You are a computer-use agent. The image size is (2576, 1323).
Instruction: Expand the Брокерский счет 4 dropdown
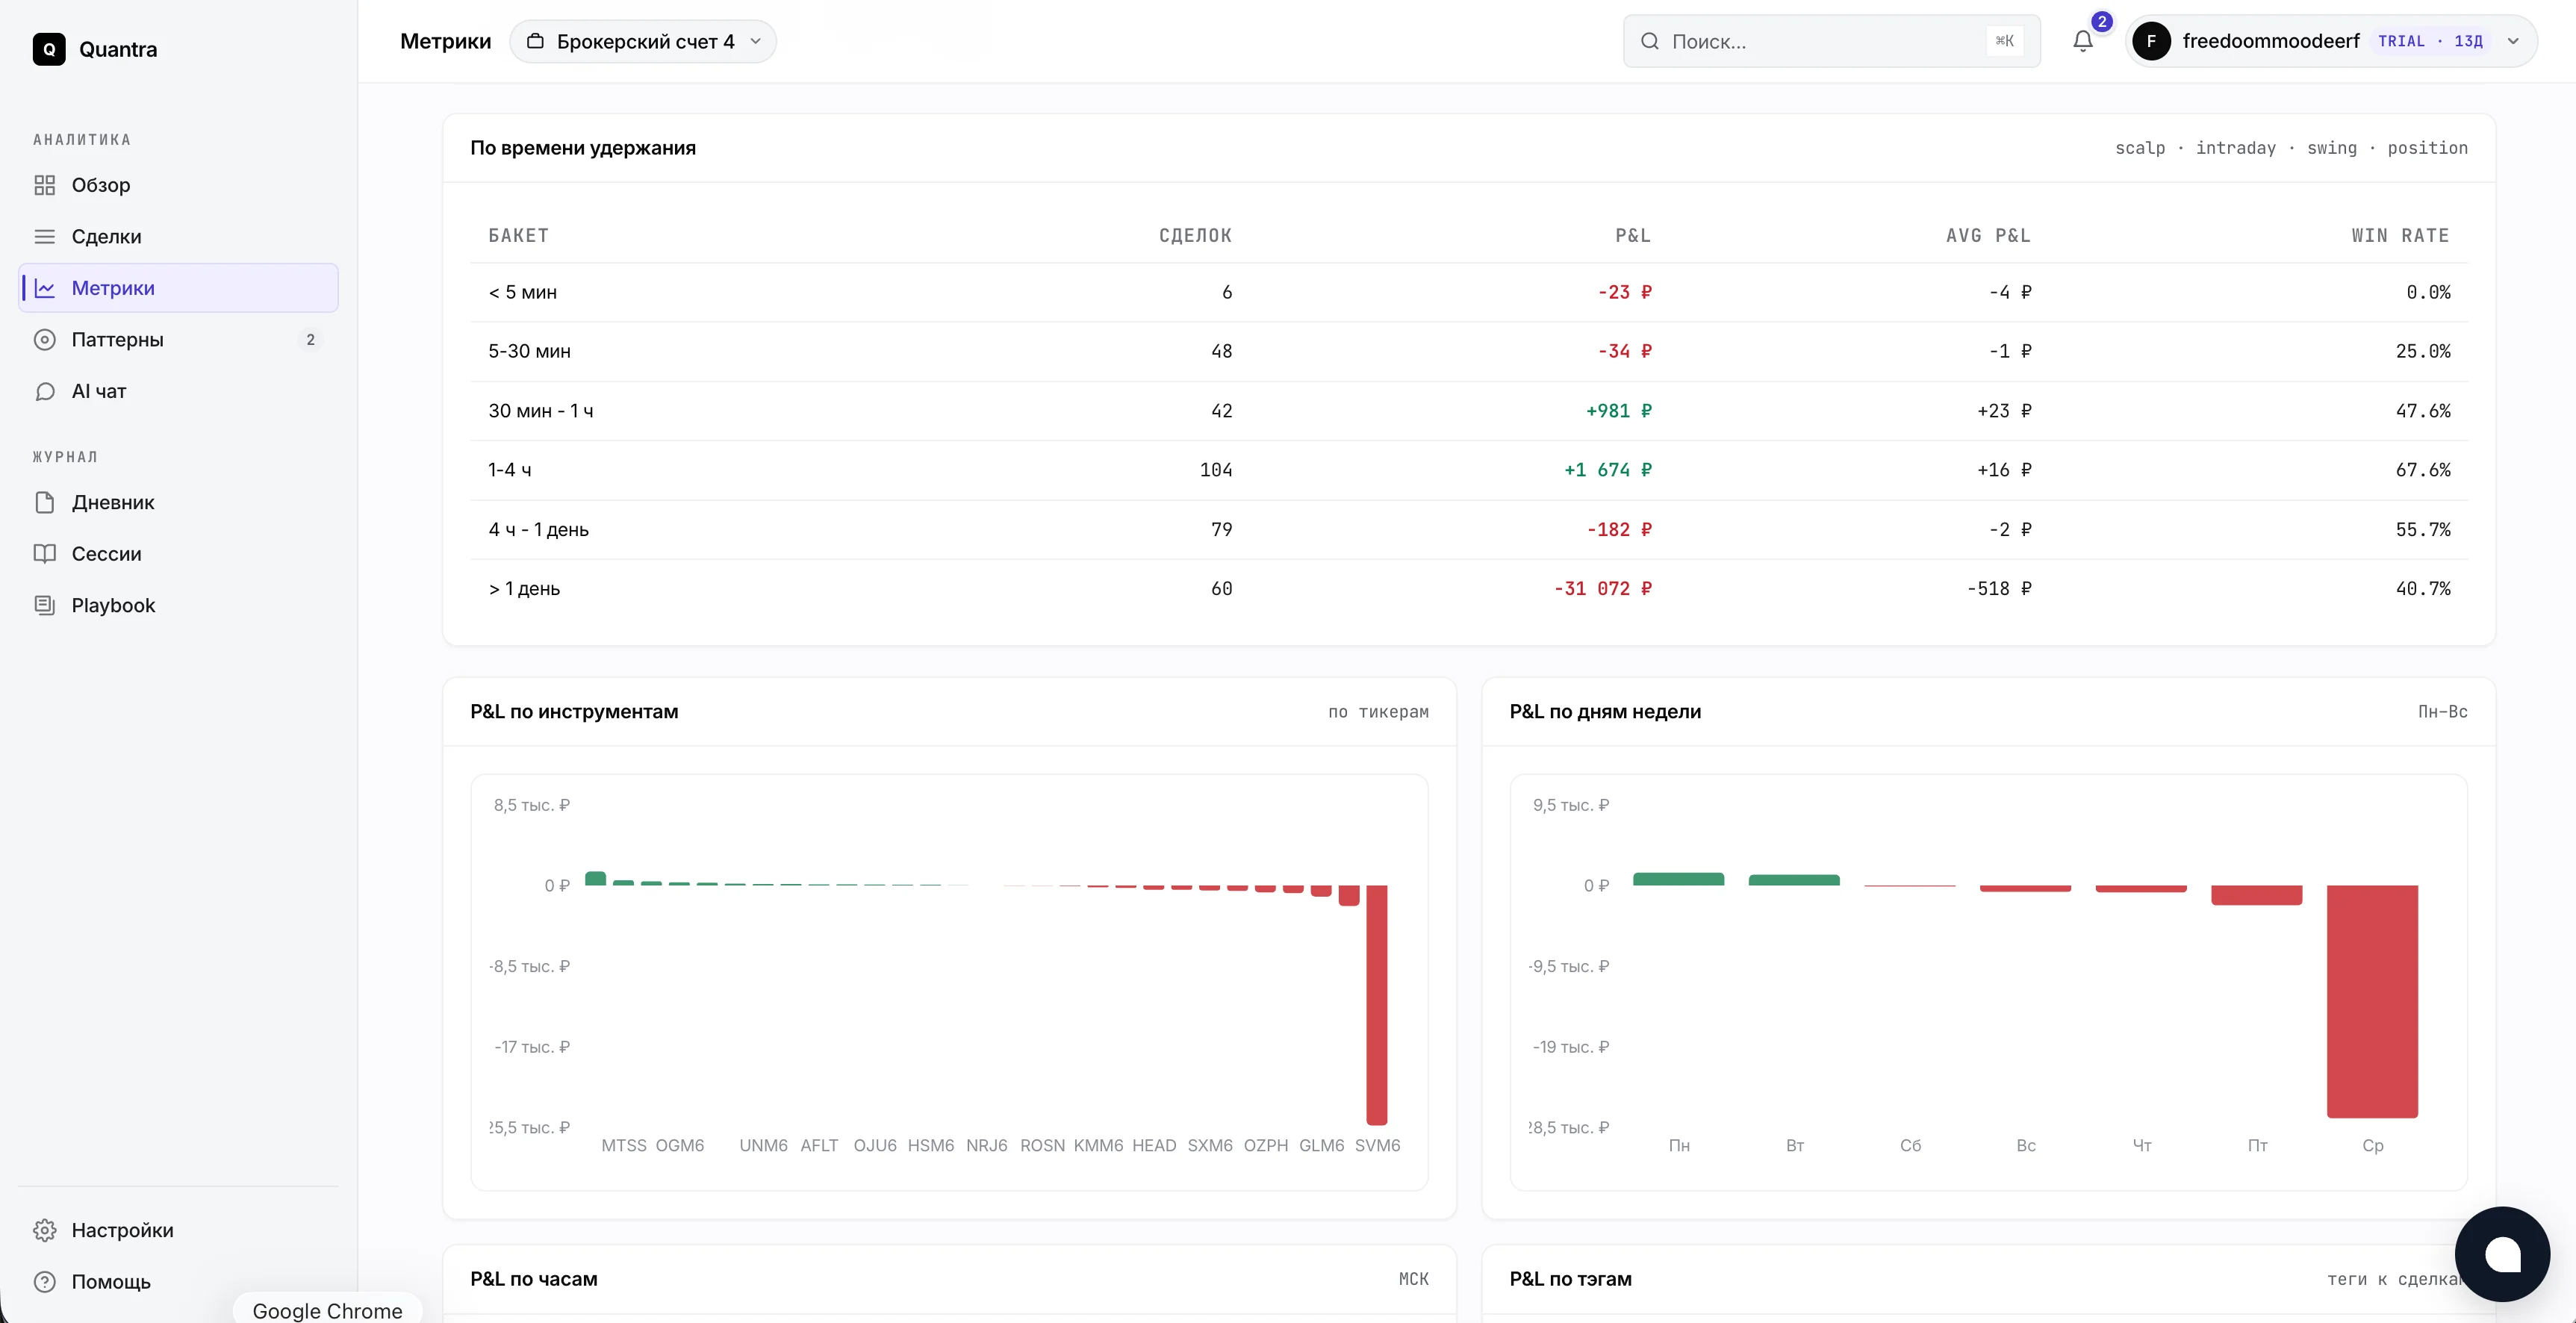click(643, 41)
